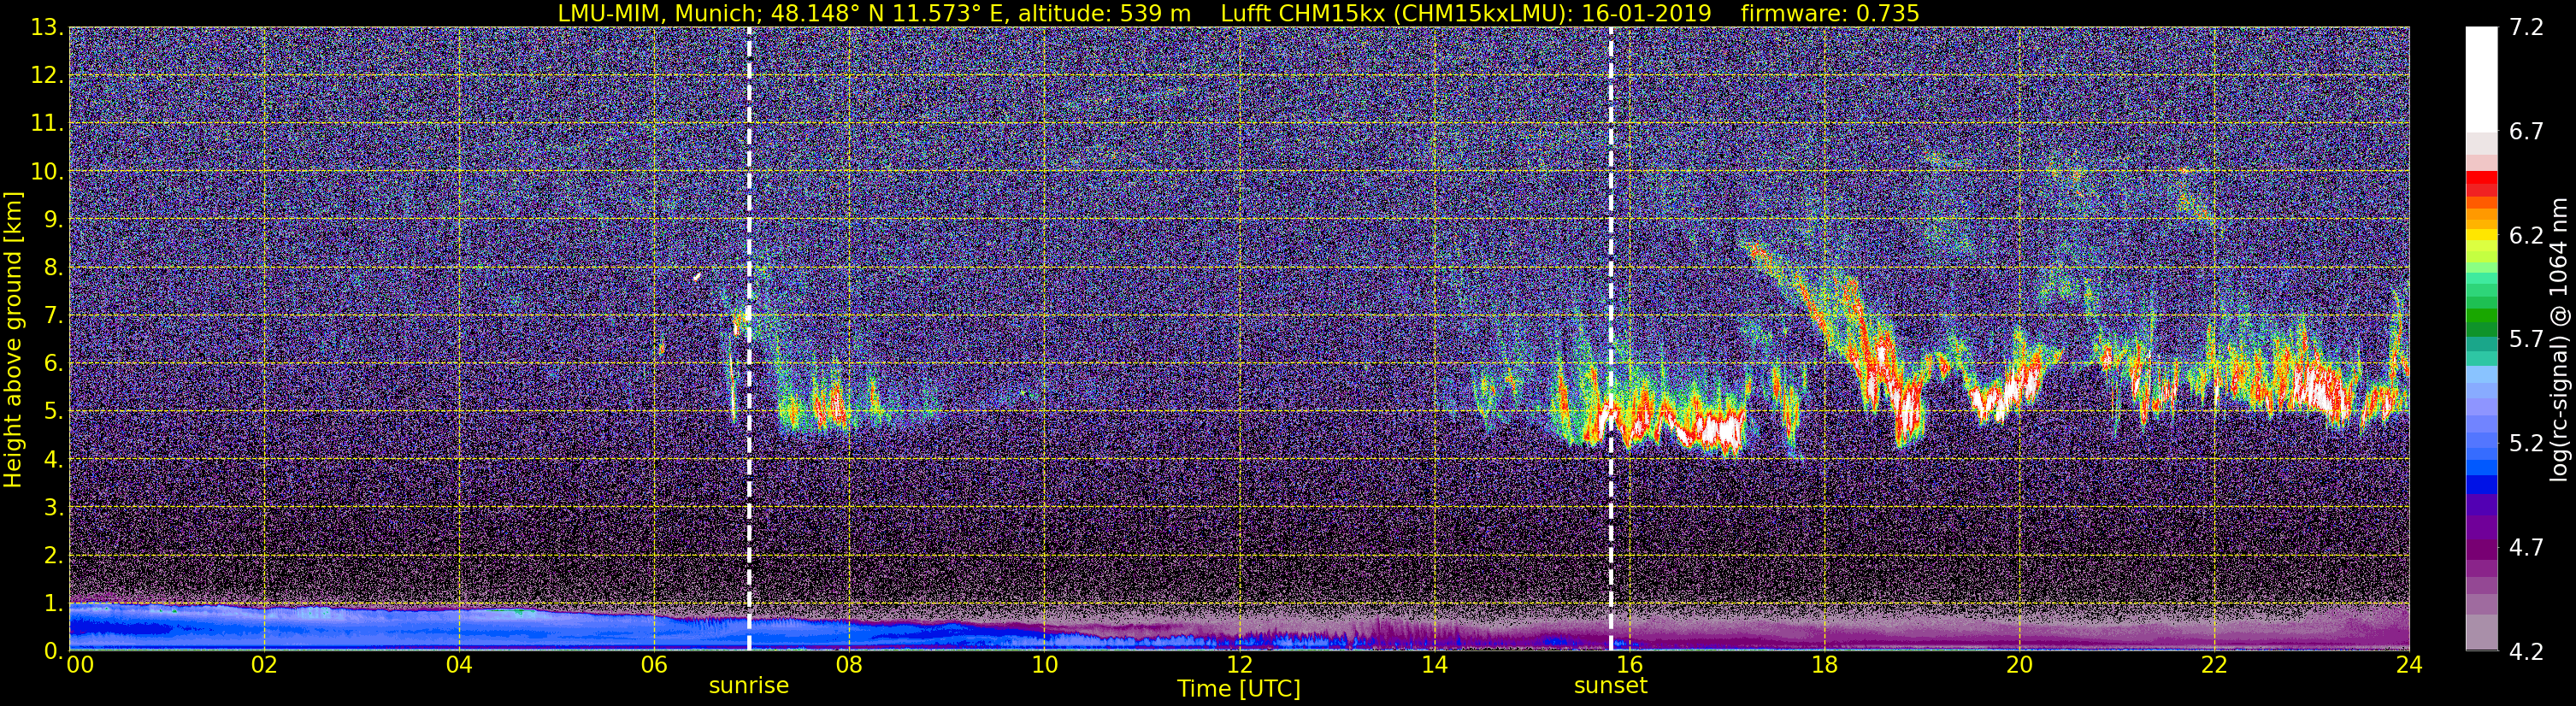Click the sunset dashed vertical line marker

tap(1611, 339)
